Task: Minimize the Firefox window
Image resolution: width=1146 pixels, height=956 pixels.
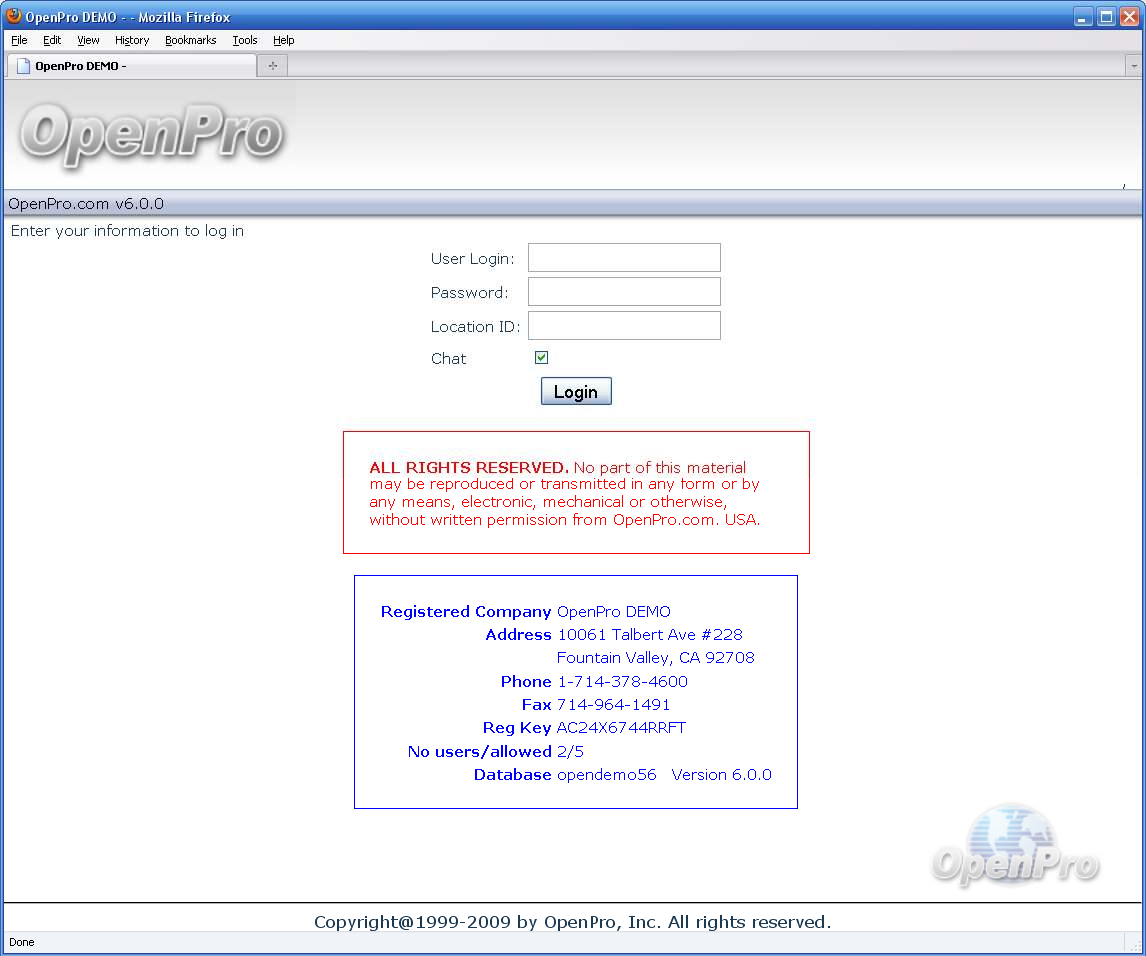Action: 1083,16
